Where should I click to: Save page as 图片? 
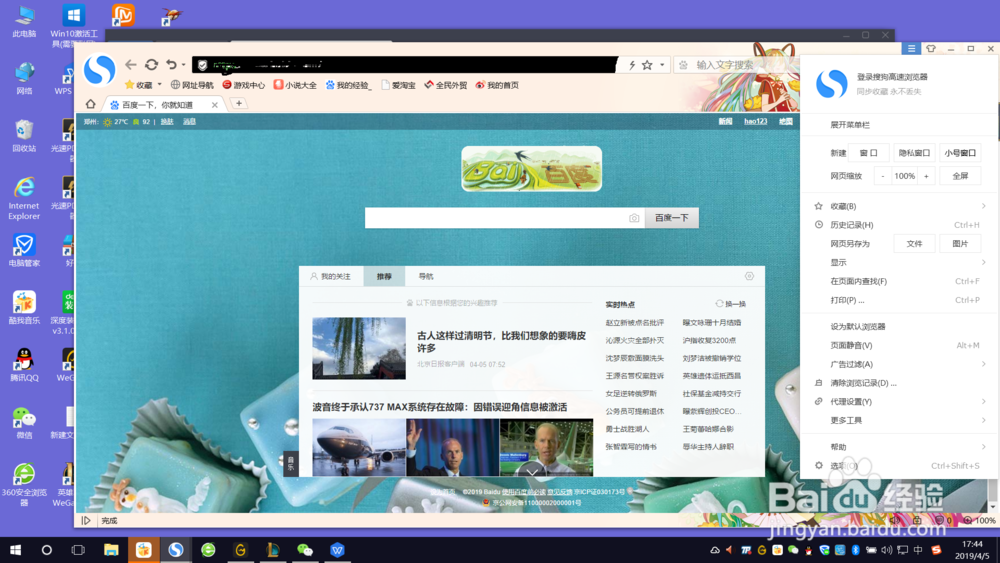click(960, 244)
